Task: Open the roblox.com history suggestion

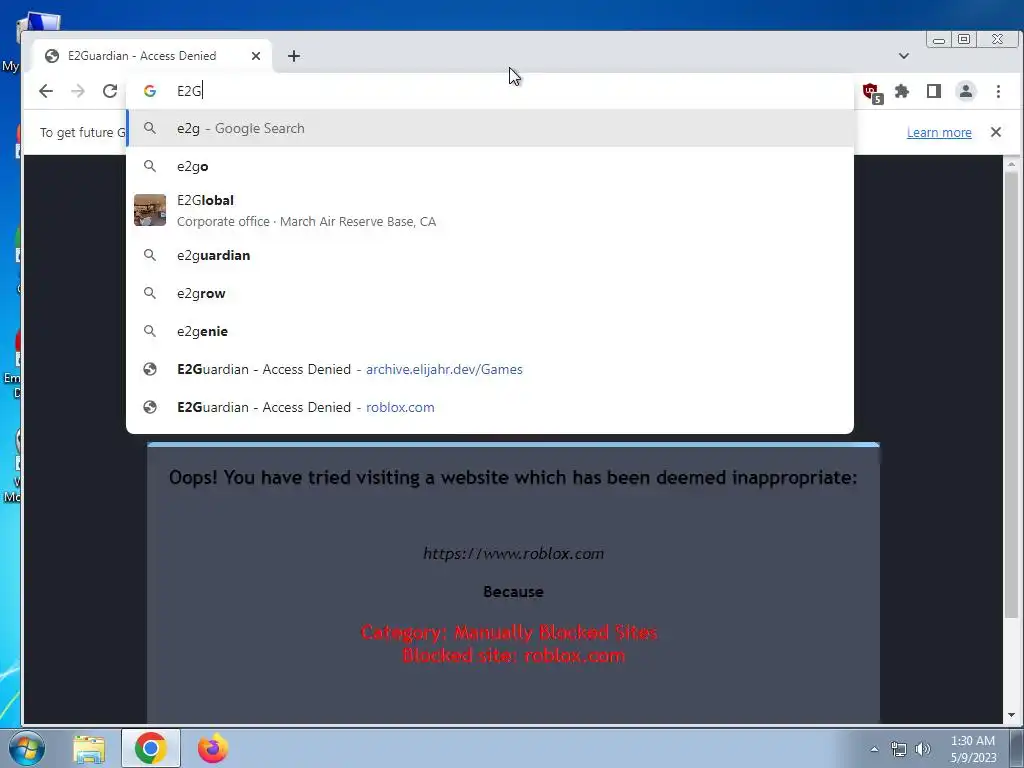Action: pyautogui.click(x=490, y=407)
